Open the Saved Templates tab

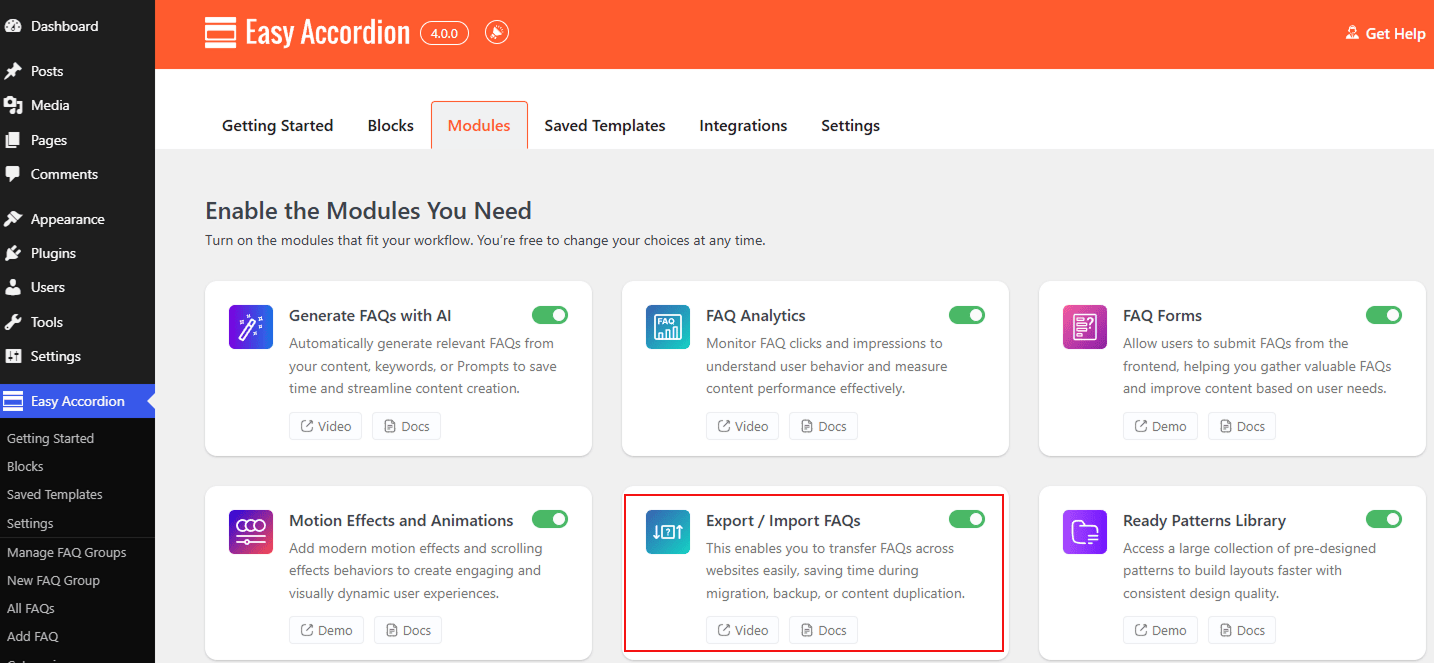point(604,126)
